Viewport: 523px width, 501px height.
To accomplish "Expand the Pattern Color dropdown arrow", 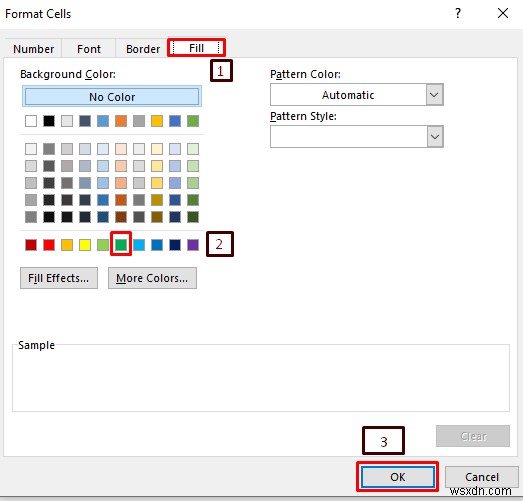I will (x=434, y=95).
